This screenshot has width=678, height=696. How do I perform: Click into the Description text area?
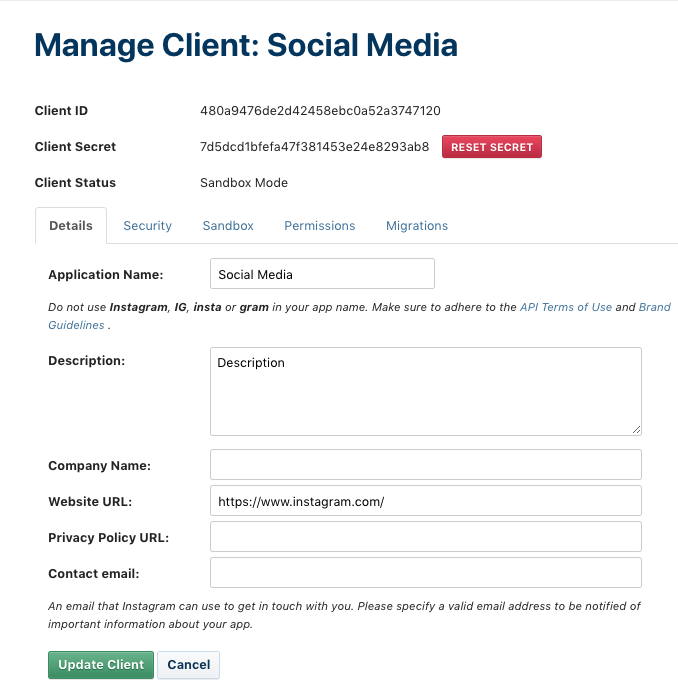click(x=425, y=390)
